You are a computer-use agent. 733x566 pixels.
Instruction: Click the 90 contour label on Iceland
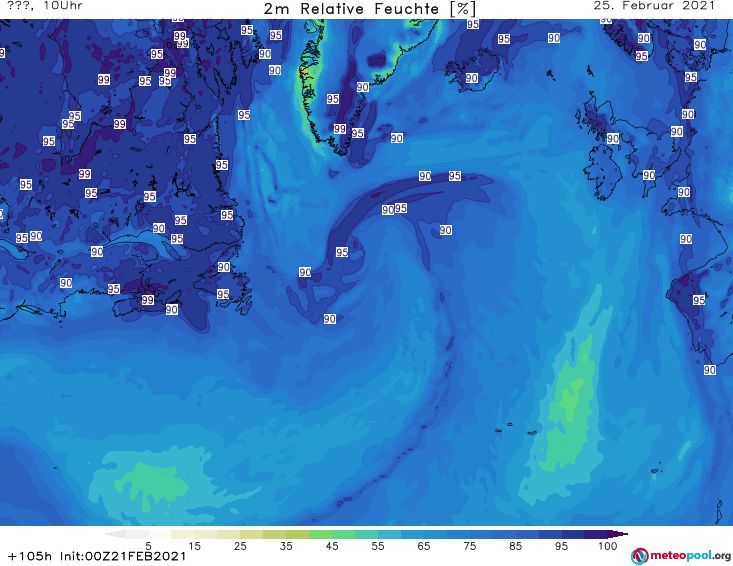tap(472, 78)
